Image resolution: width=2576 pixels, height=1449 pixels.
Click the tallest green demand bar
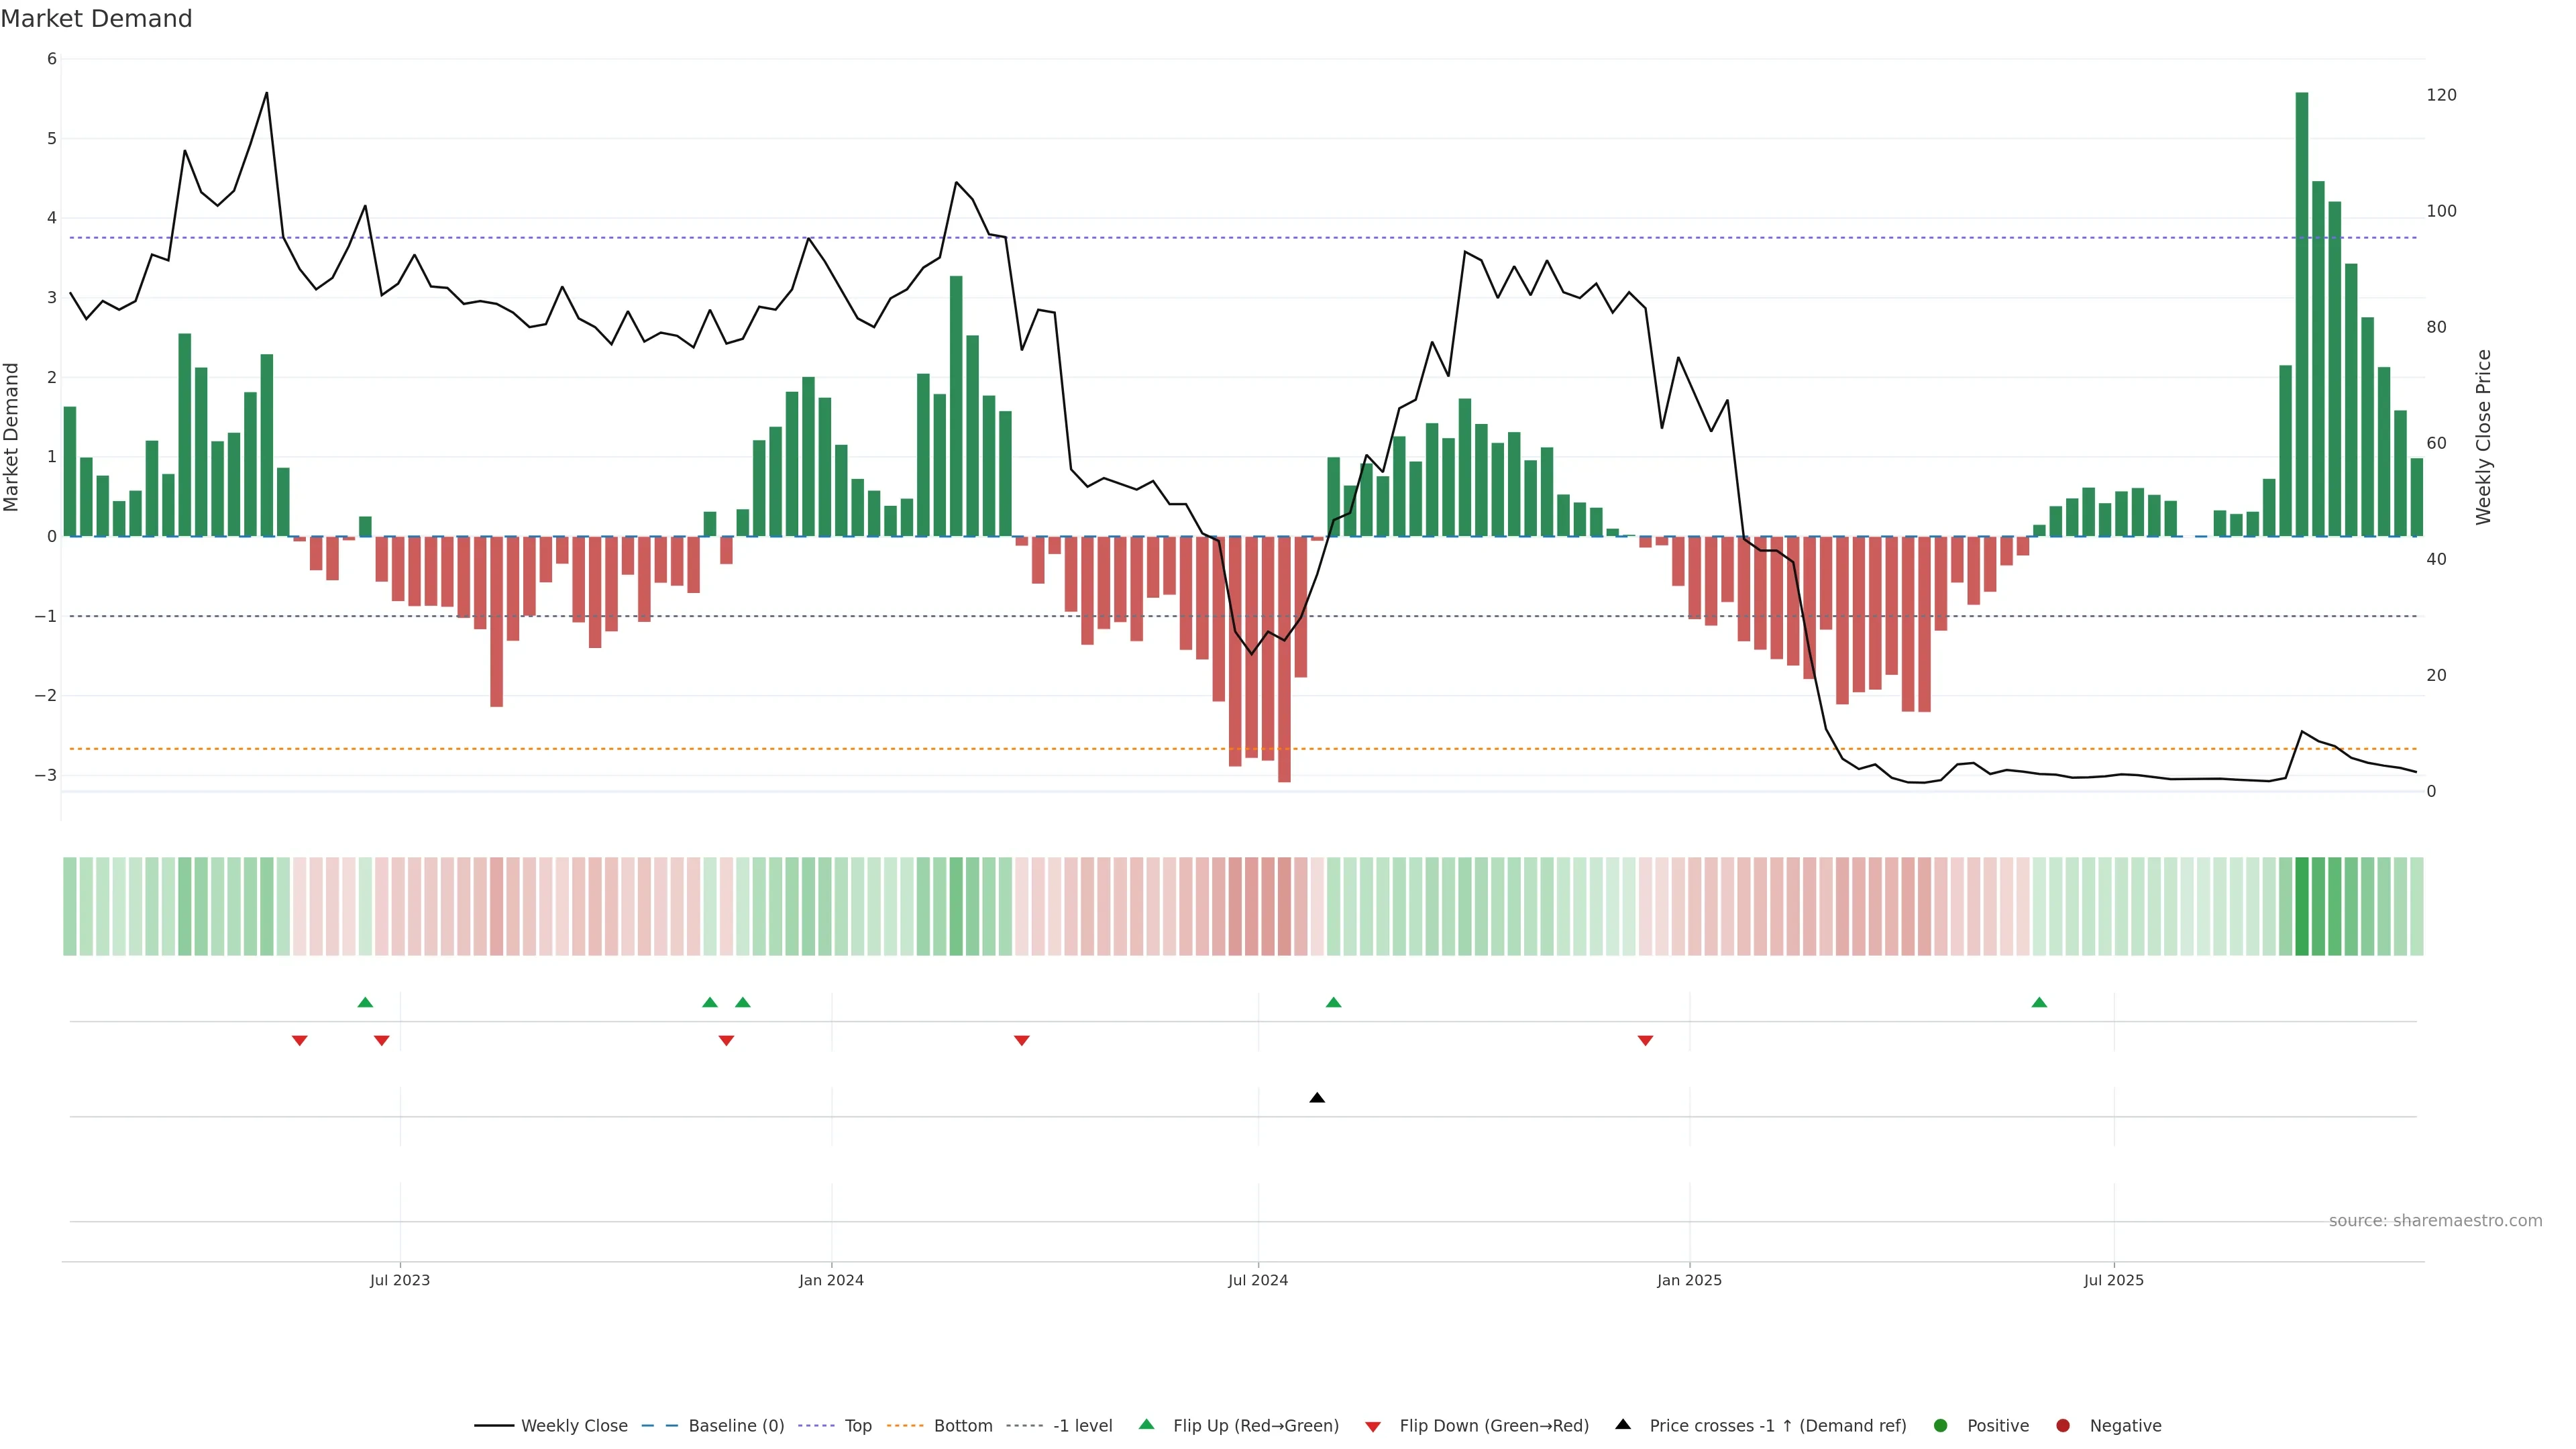pos(2301,314)
